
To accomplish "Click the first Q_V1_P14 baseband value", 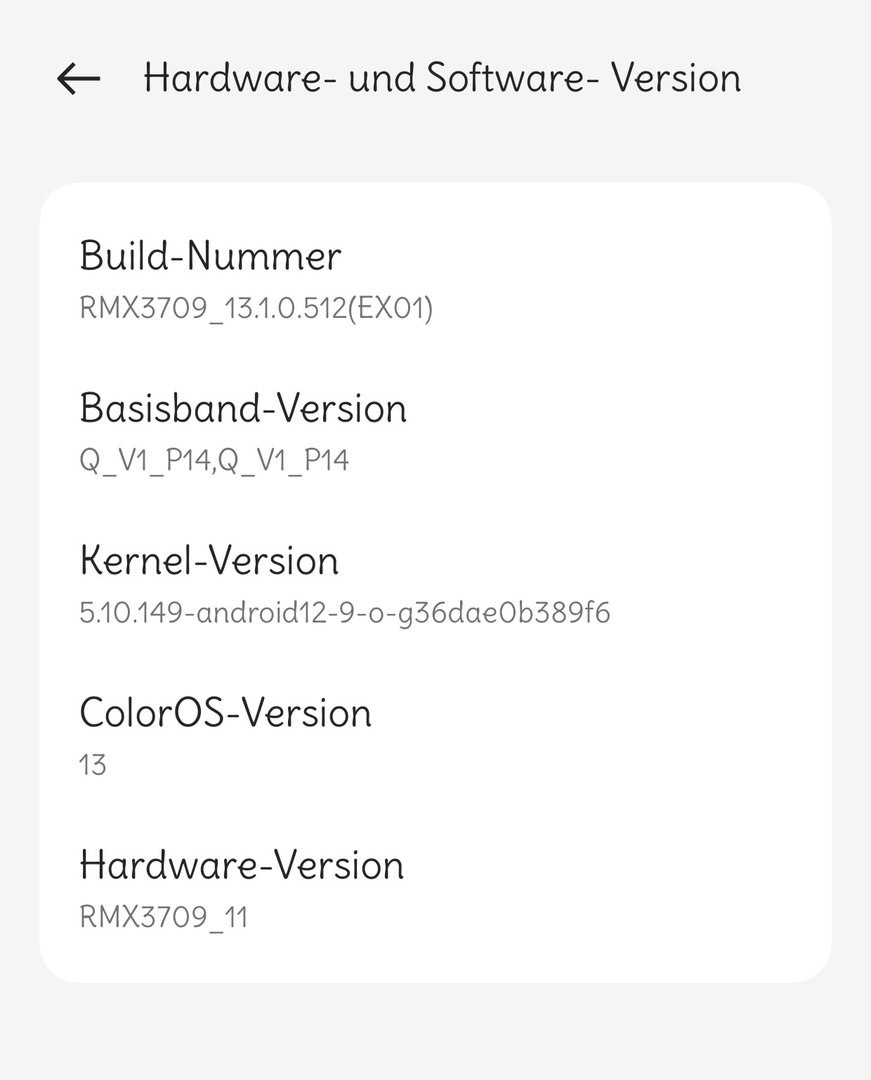I will point(143,461).
